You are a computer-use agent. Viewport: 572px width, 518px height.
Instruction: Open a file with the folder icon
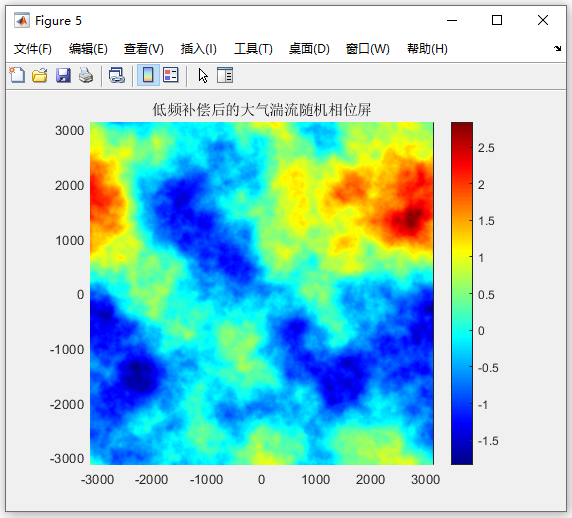coord(40,76)
